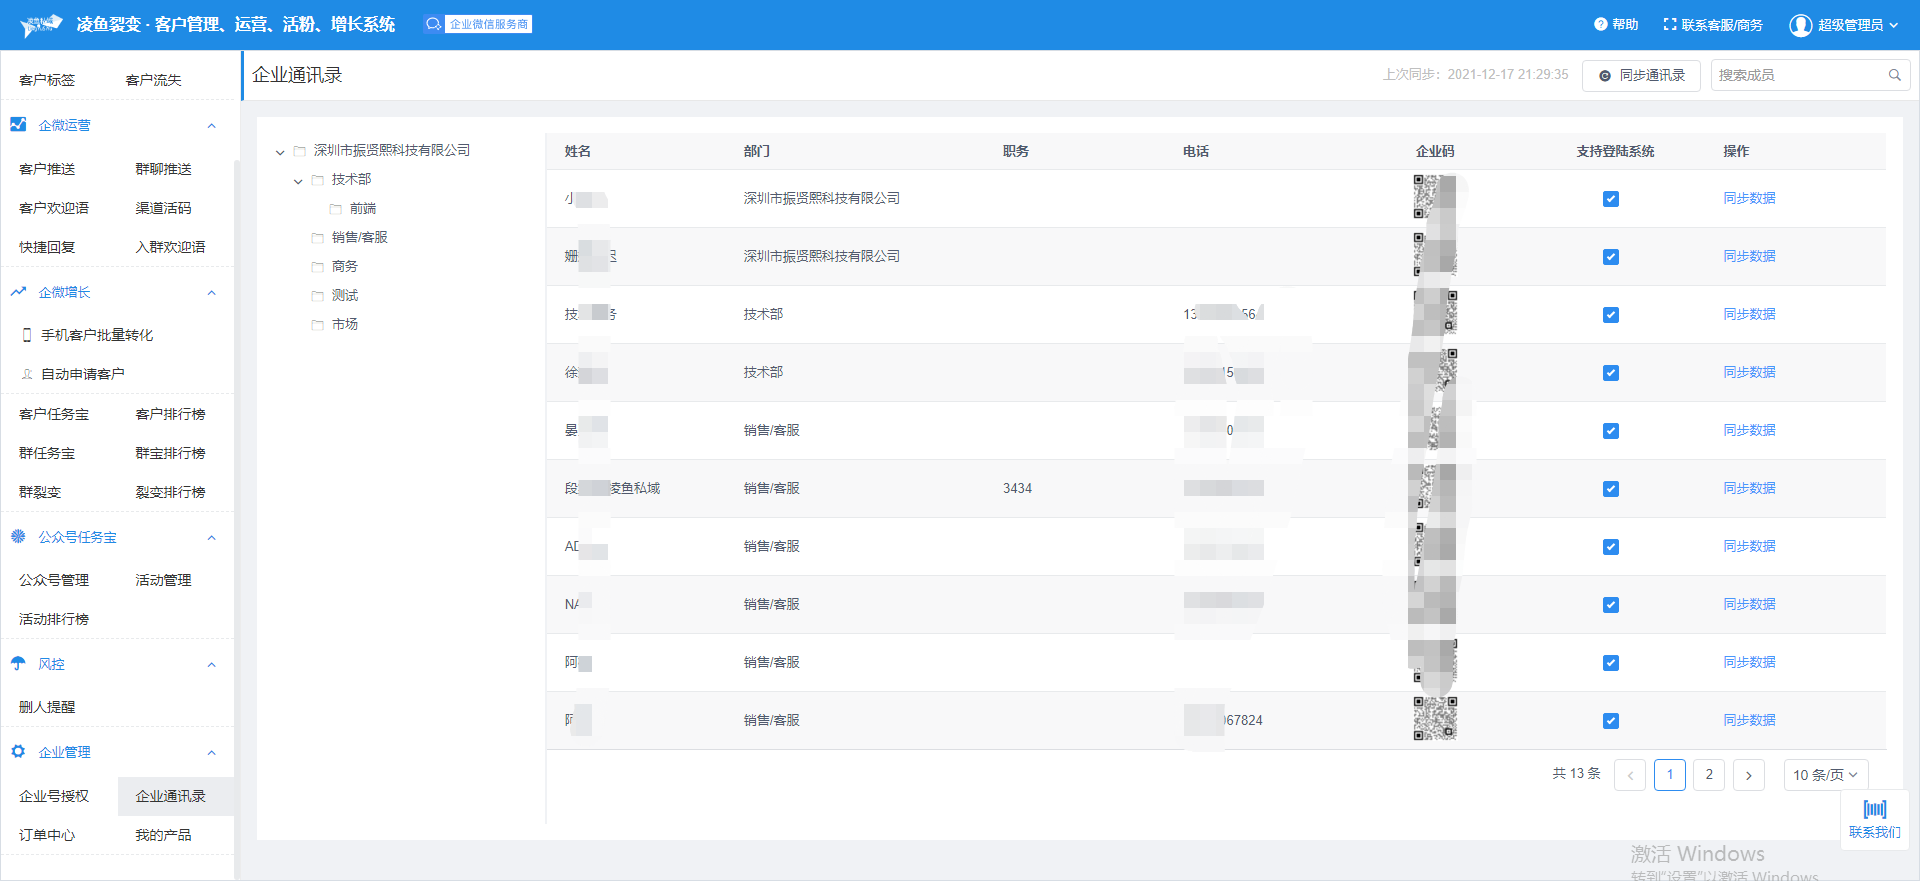Uncheck login support for first member row
Viewport: 1920px width, 881px height.
click(1610, 199)
